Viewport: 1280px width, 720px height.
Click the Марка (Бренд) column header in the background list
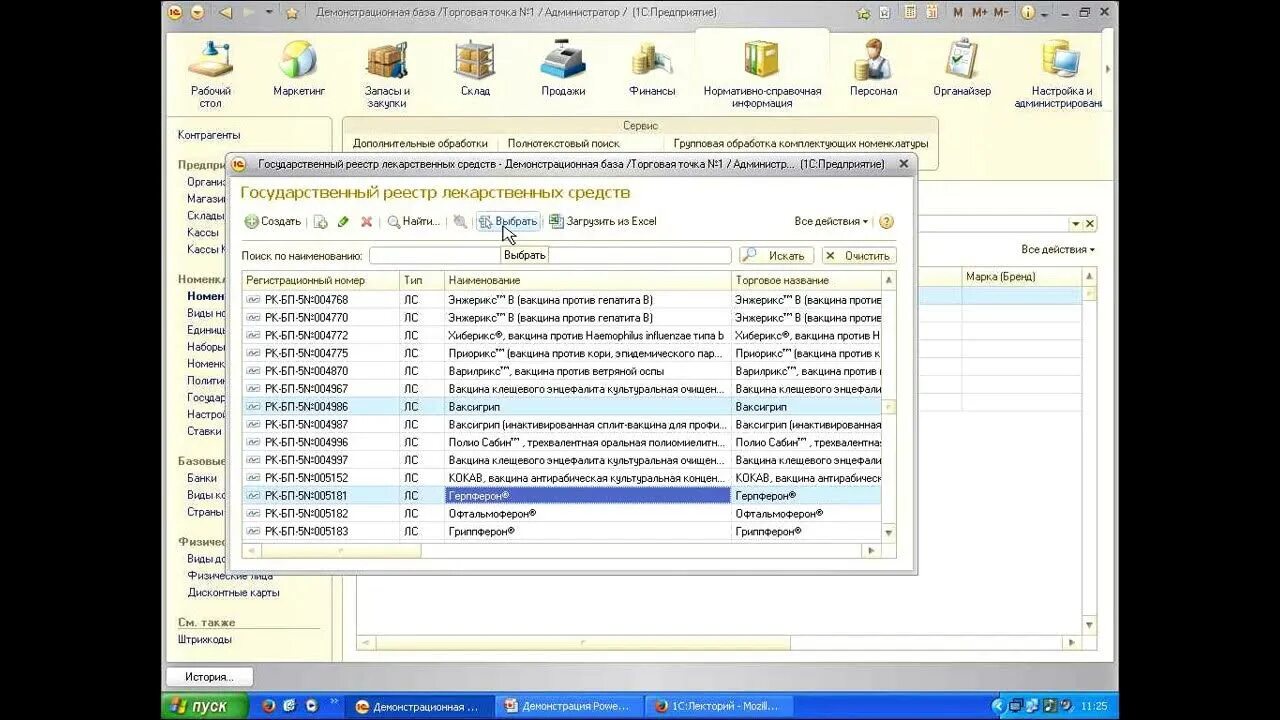tap(1022, 276)
